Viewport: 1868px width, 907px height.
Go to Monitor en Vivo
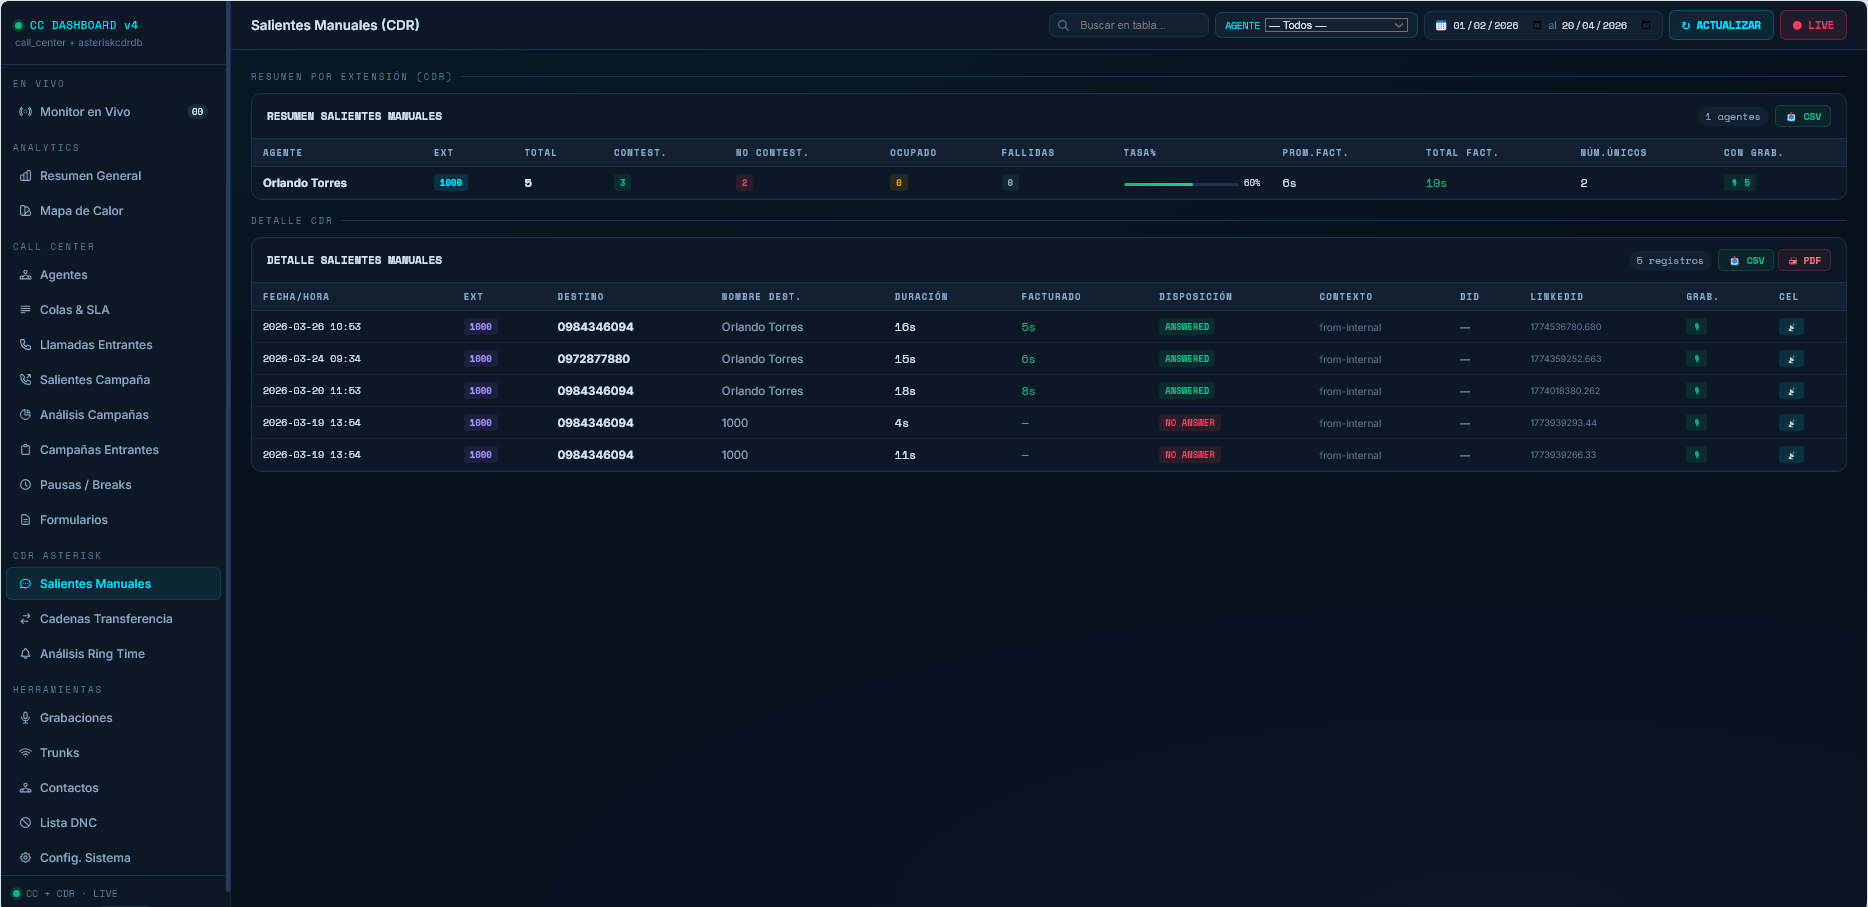(x=85, y=112)
